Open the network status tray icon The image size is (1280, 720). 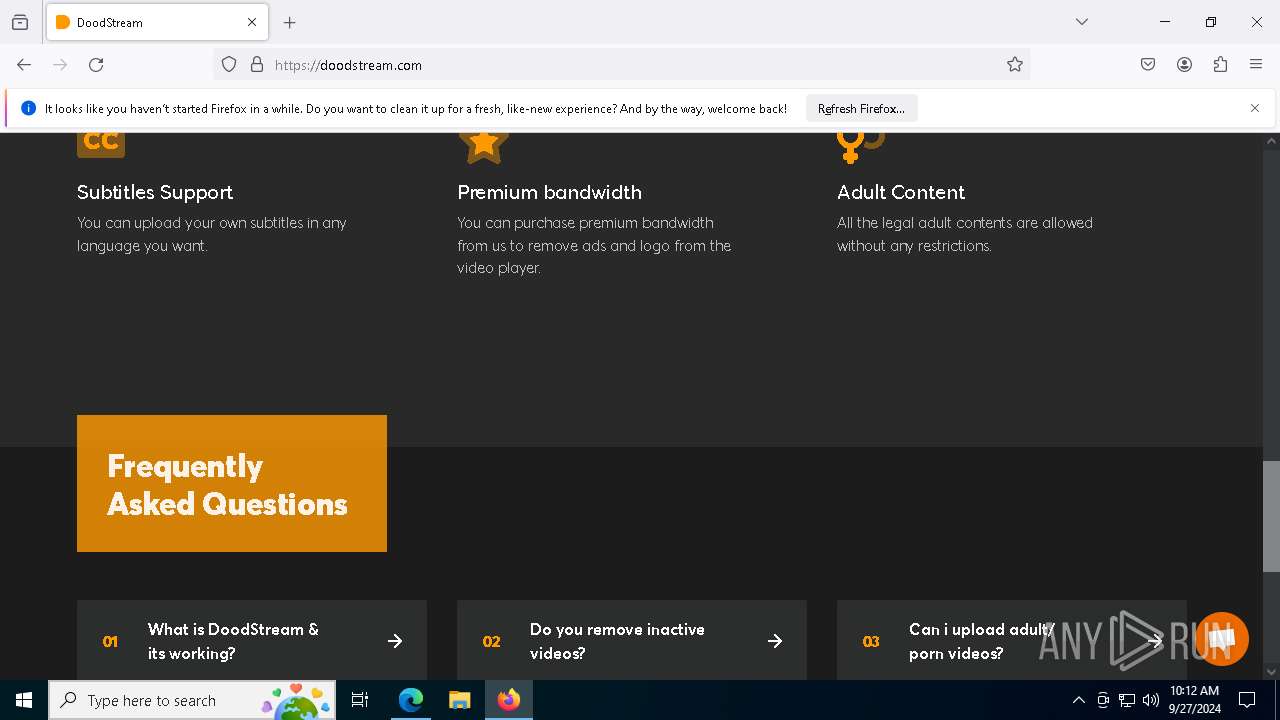click(1127, 700)
